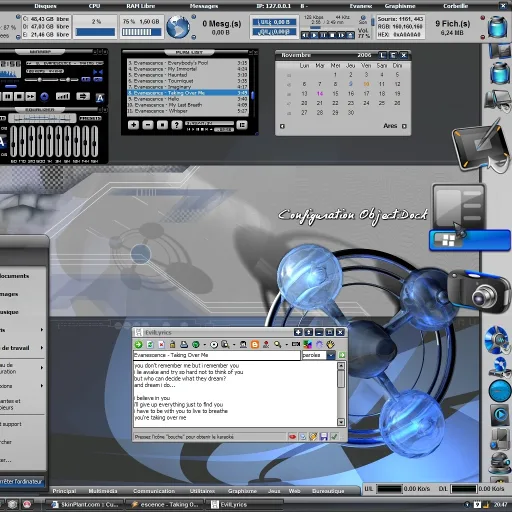The width and height of the screenshot is (512, 512).
Task: Toggle the blue eject-style round button in Winamp
Action: (x=44, y=97)
